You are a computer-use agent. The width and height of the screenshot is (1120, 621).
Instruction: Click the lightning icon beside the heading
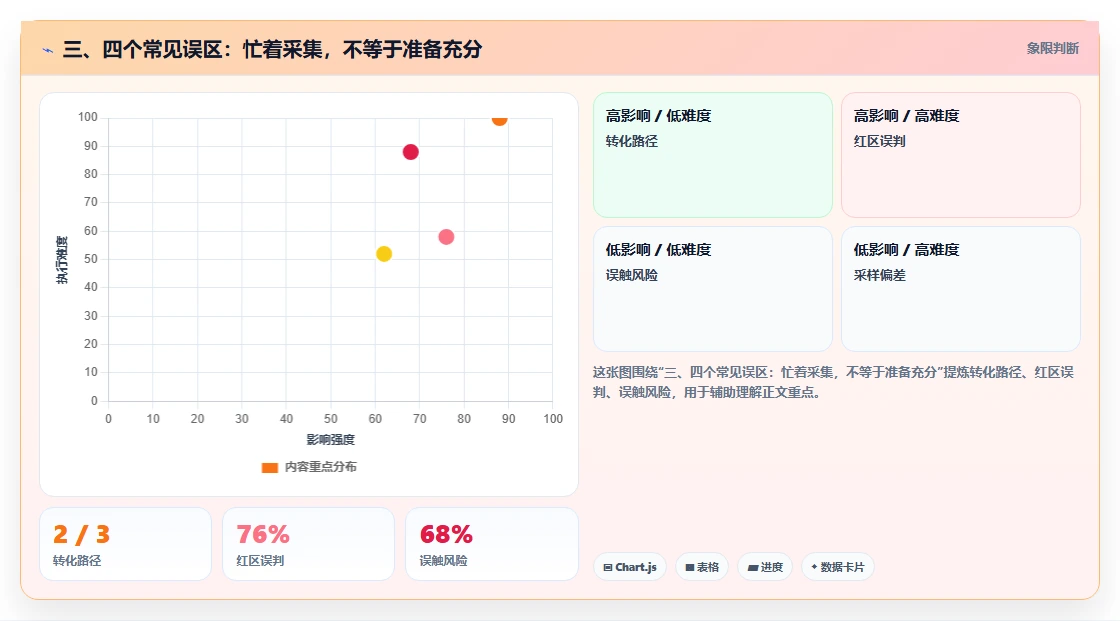coord(48,51)
